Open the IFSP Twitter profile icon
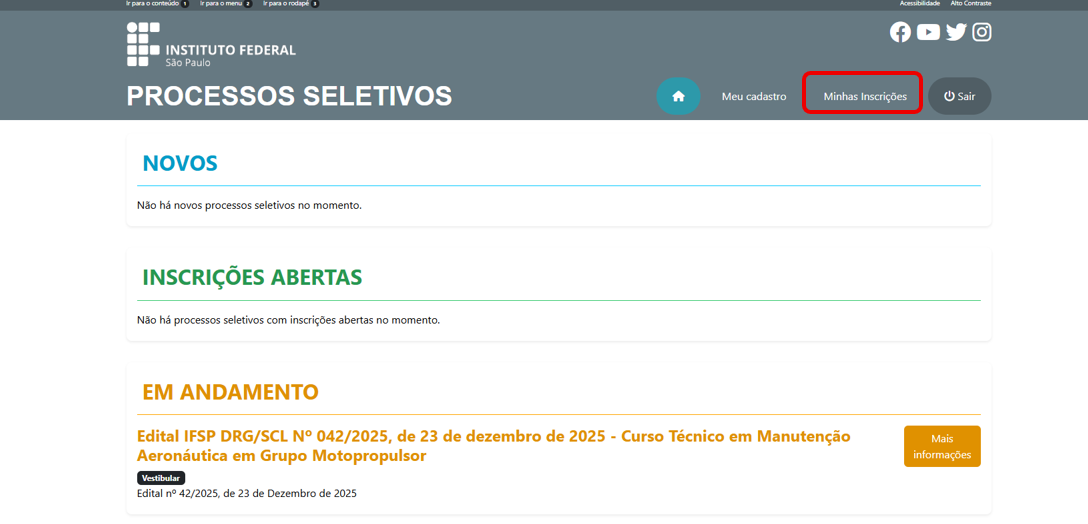Image resolution: width=1088 pixels, height=524 pixels. coord(956,32)
